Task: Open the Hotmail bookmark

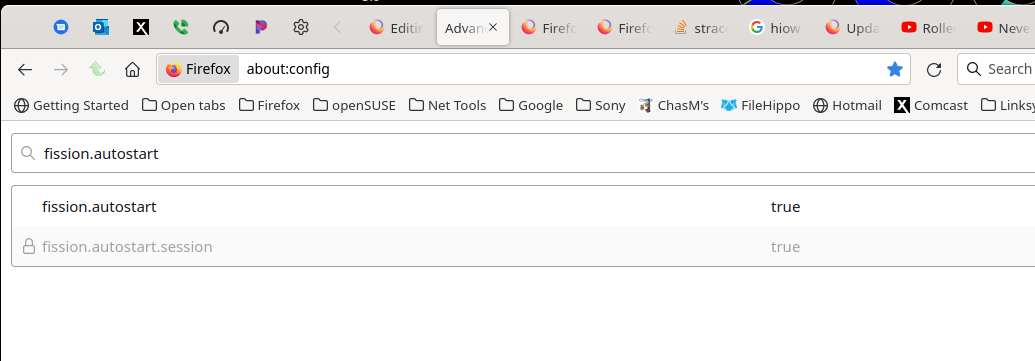Action: (x=848, y=106)
